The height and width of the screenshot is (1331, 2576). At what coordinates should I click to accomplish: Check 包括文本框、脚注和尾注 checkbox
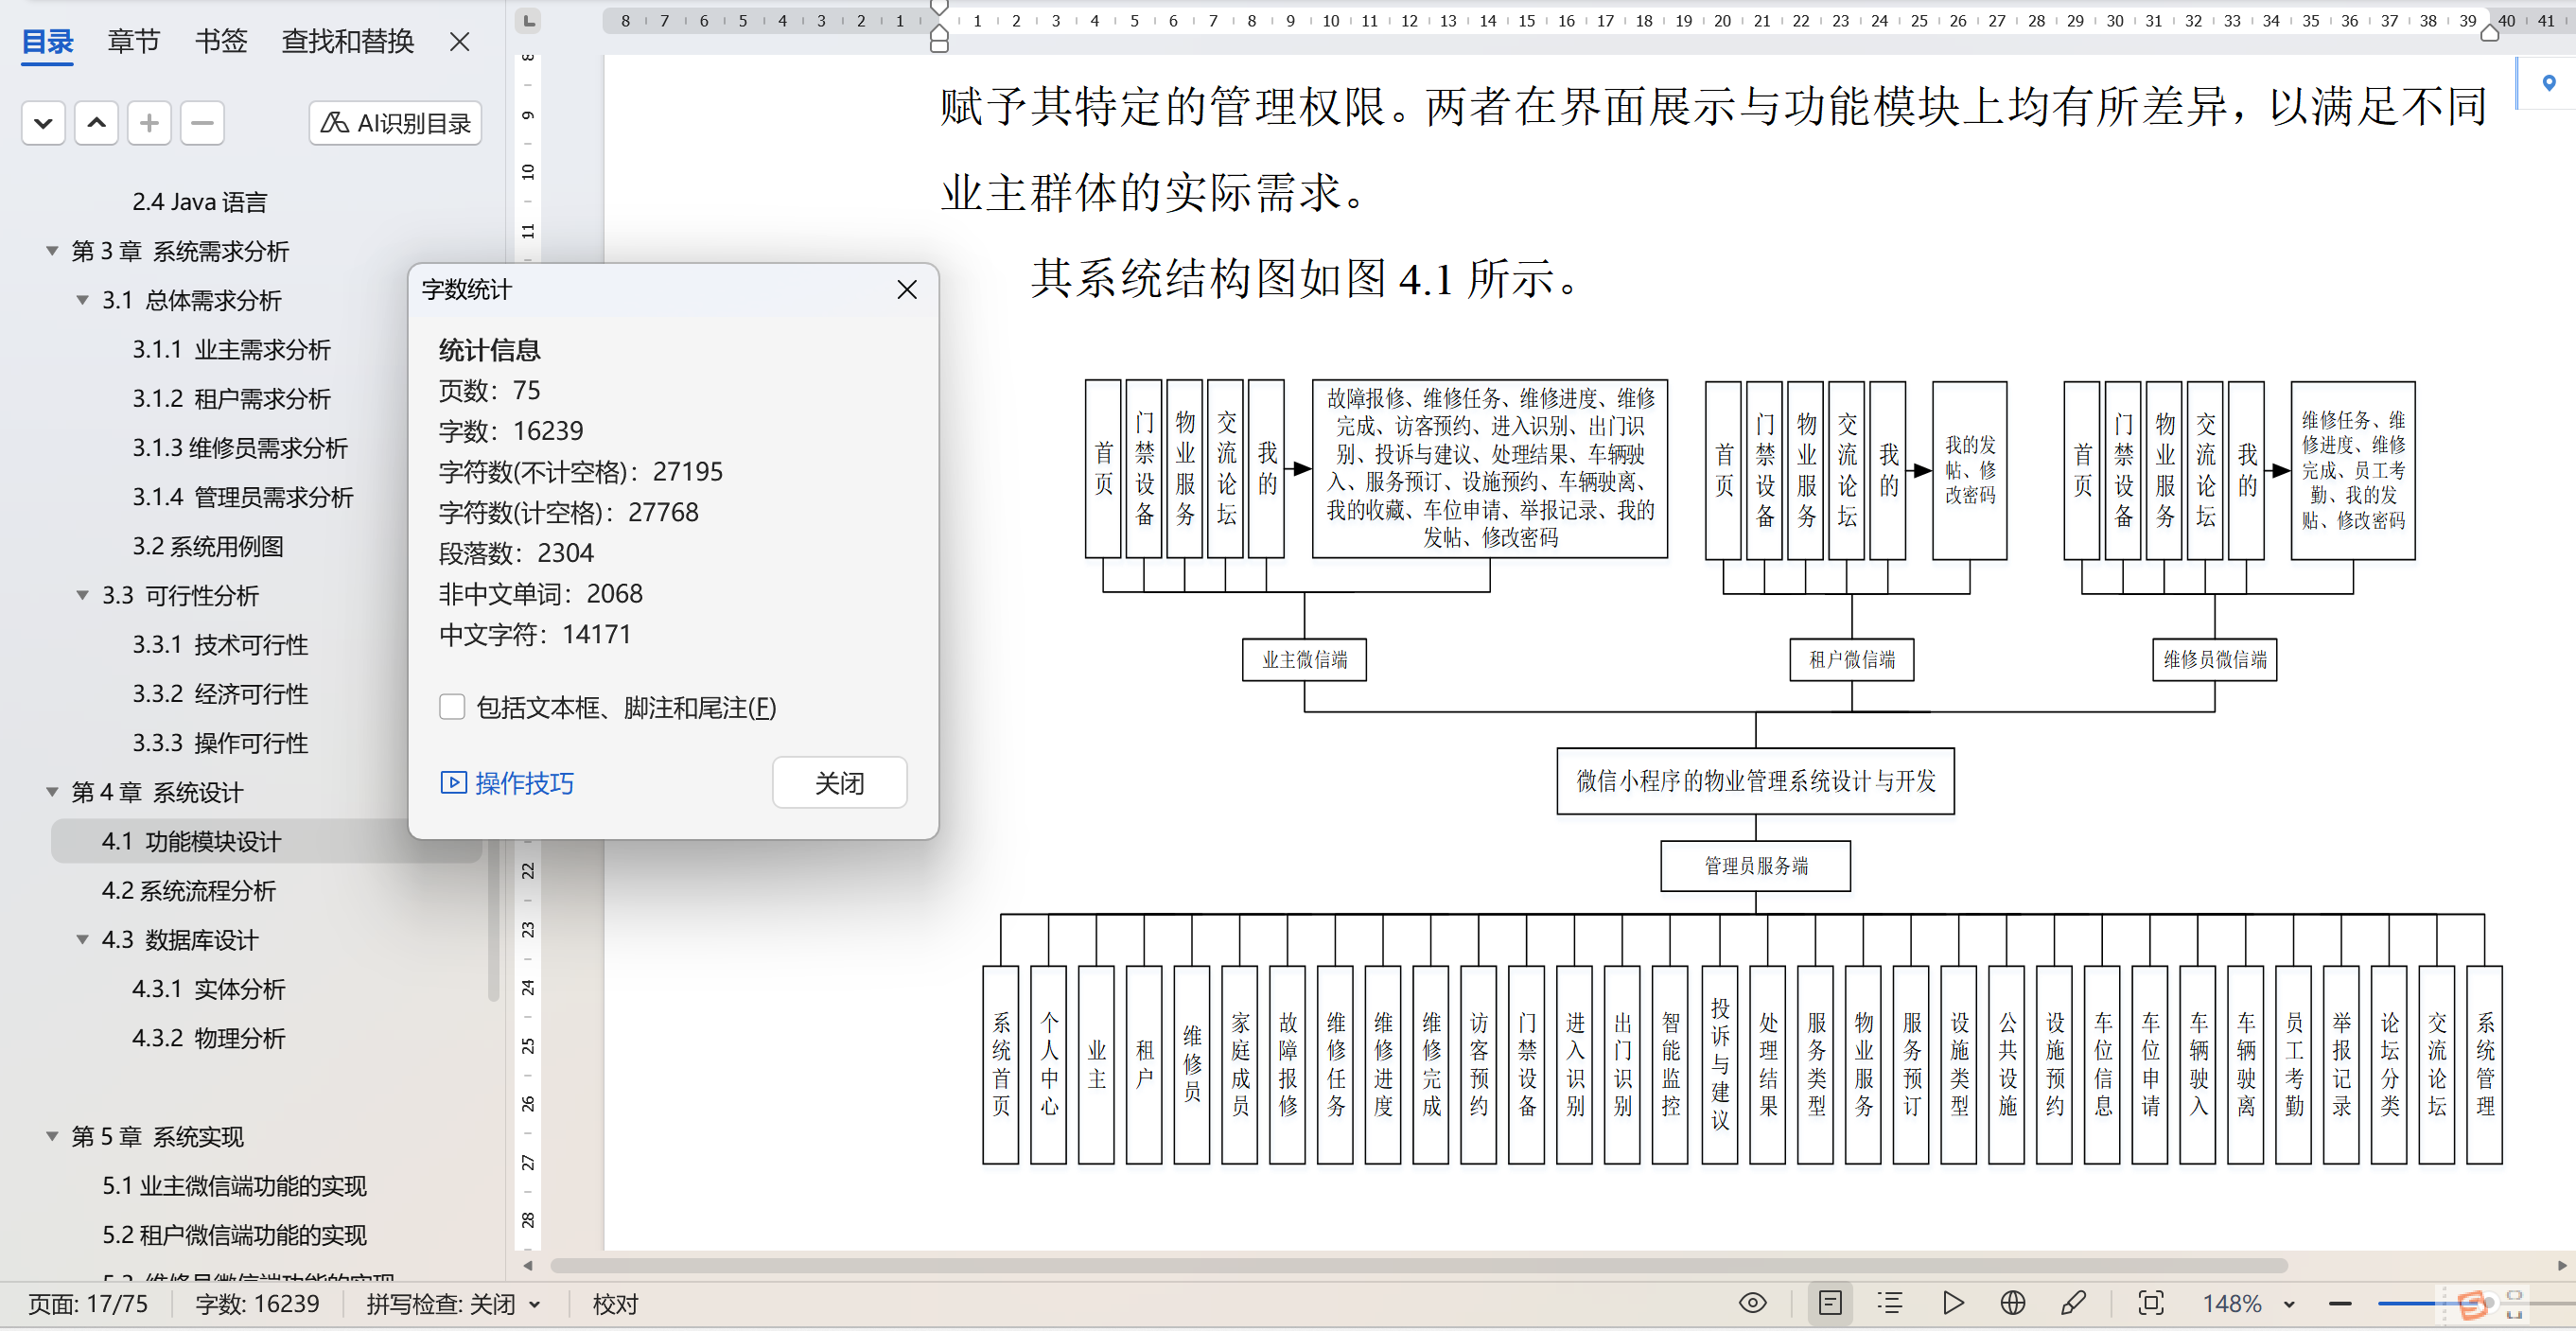tap(452, 707)
